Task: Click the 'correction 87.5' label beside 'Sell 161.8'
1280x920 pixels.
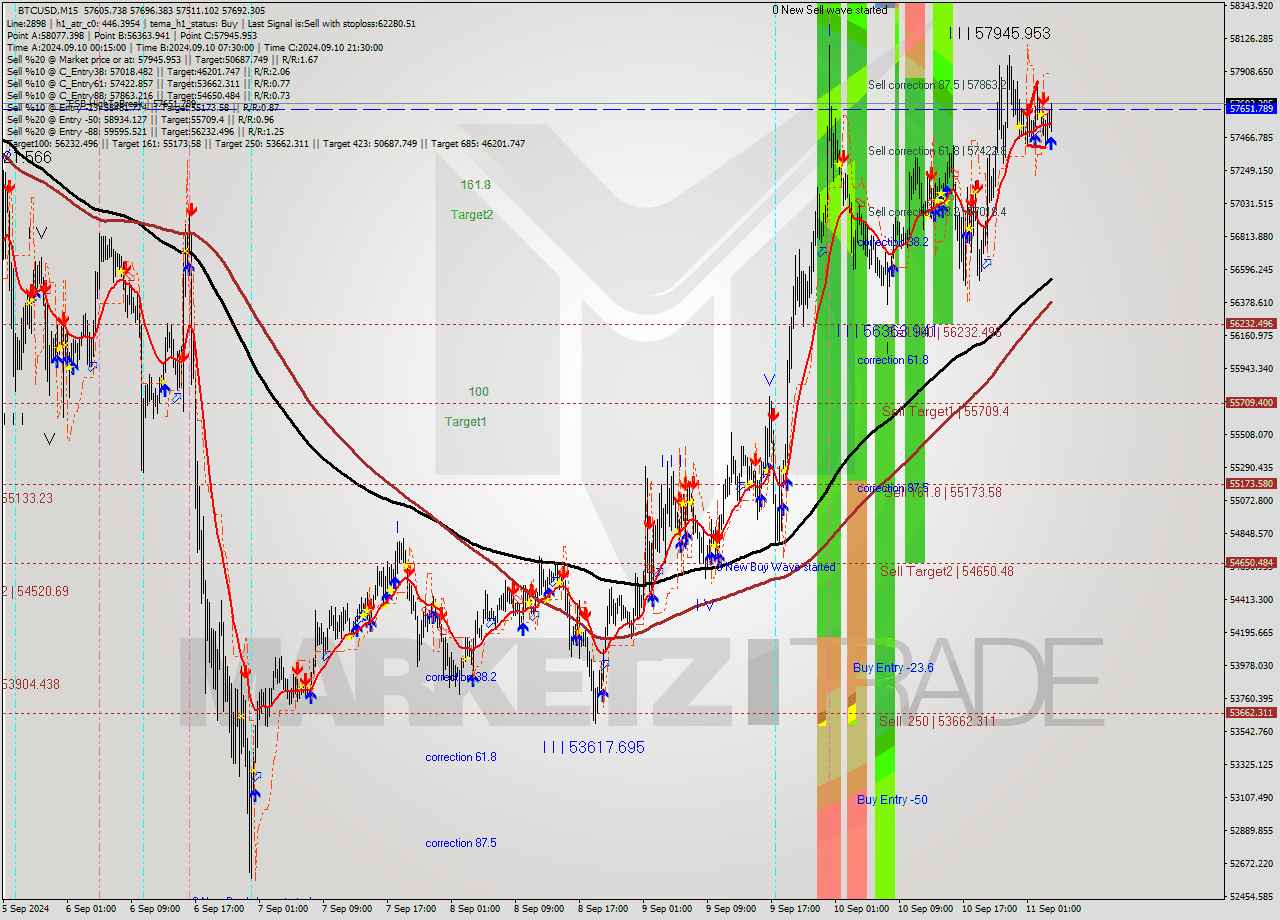Action: pyautogui.click(x=892, y=488)
